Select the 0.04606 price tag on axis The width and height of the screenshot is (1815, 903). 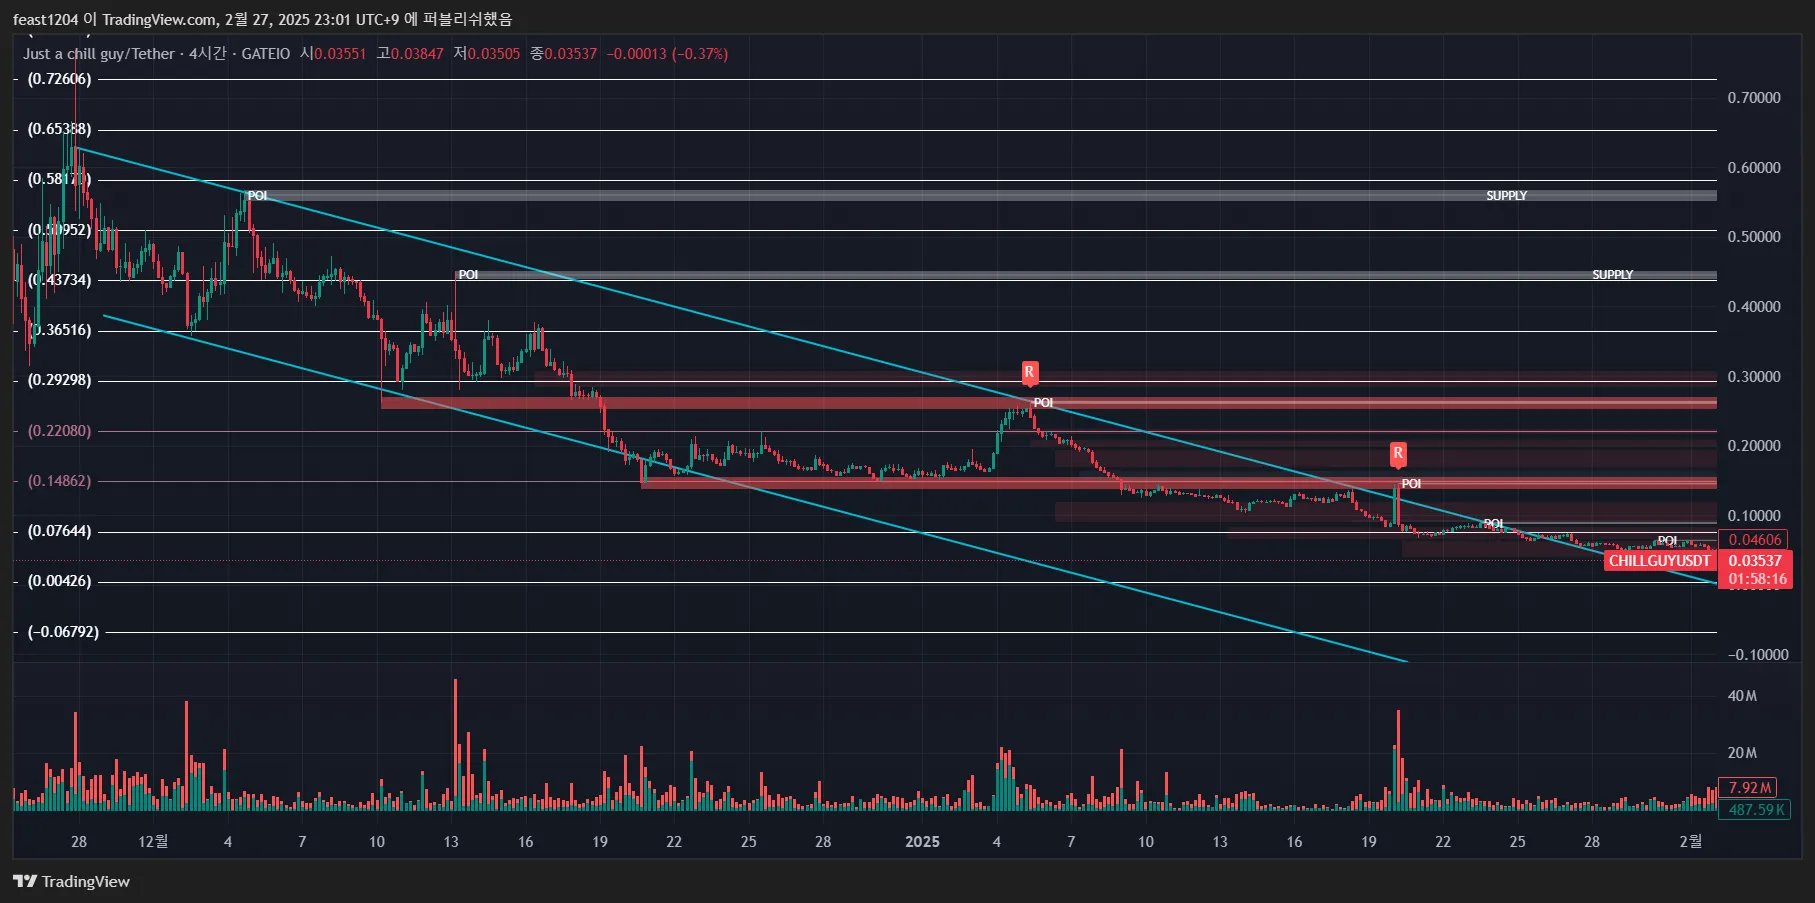(x=1754, y=540)
